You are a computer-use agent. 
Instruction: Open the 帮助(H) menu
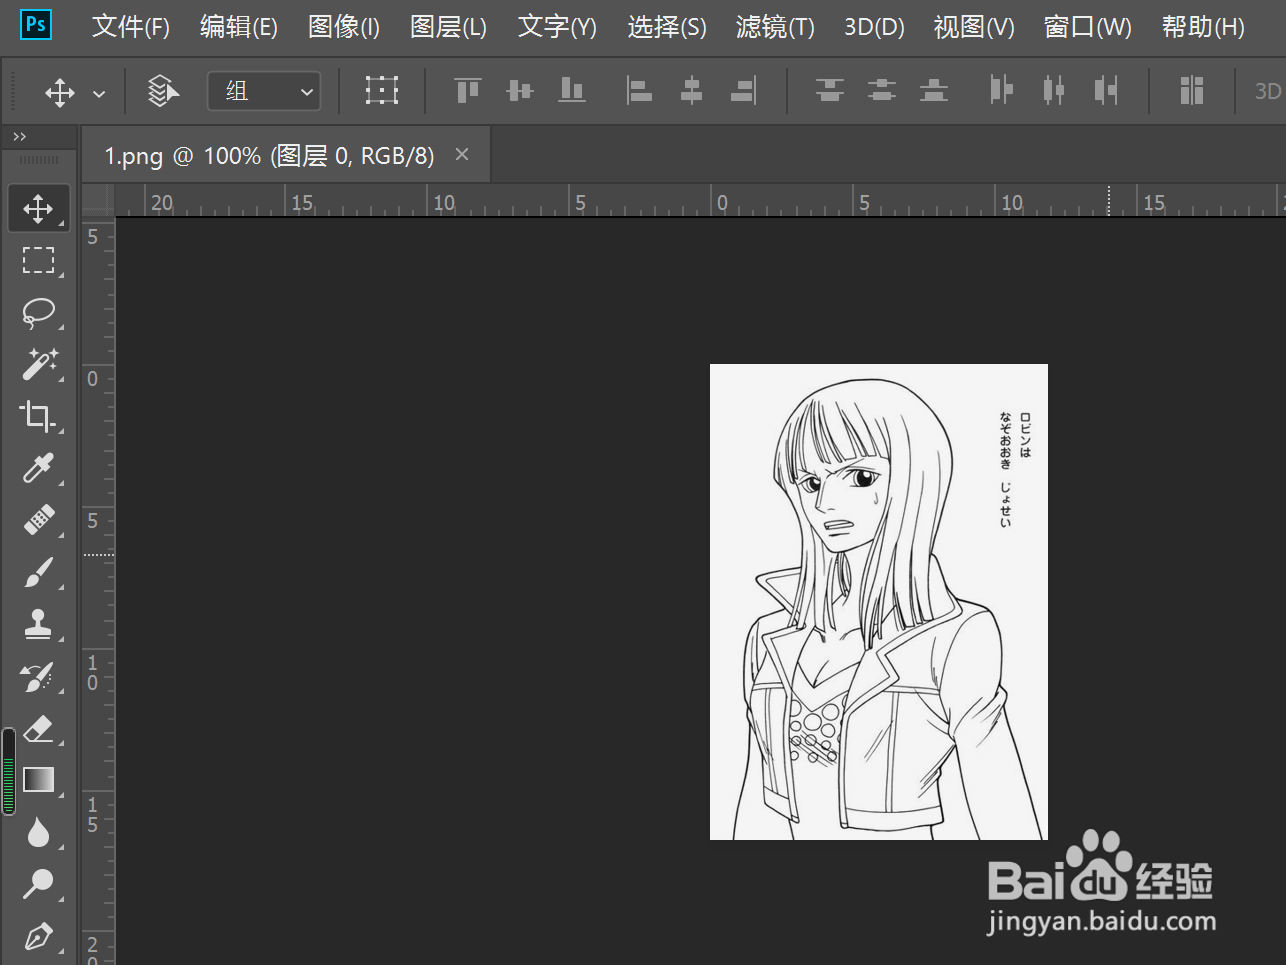point(1203,27)
